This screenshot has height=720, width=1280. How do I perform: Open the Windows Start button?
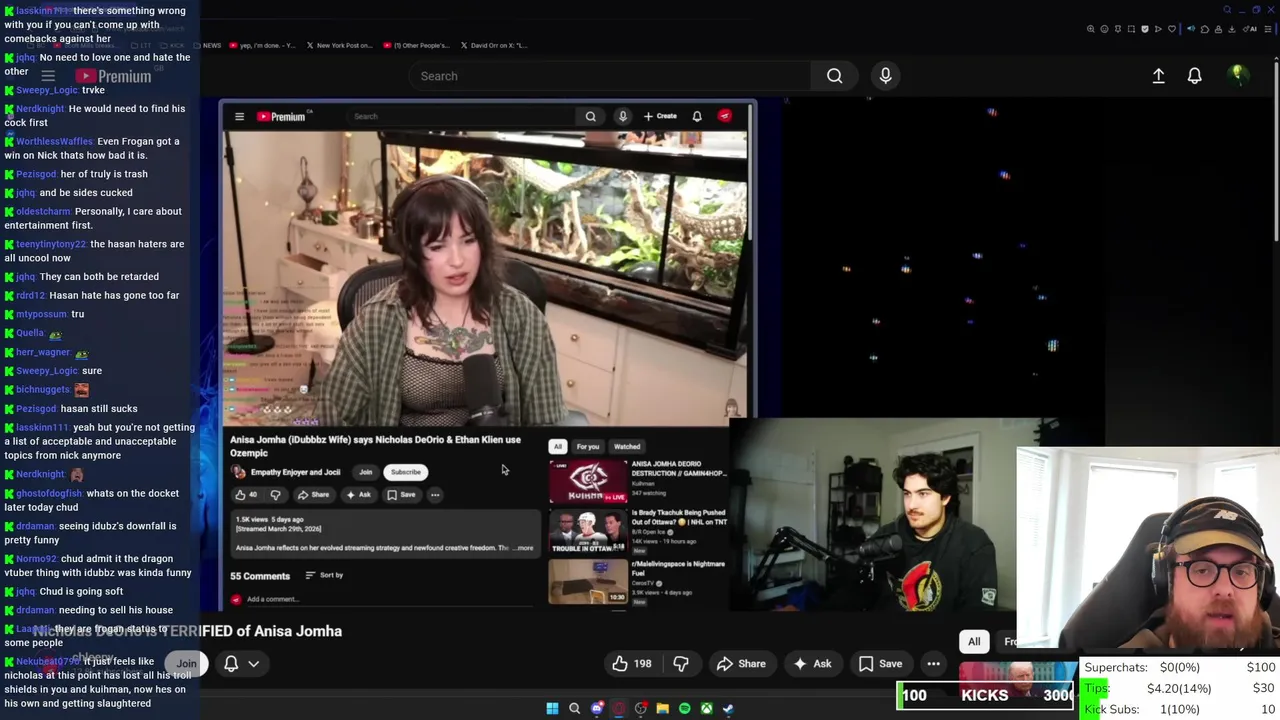point(552,709)
